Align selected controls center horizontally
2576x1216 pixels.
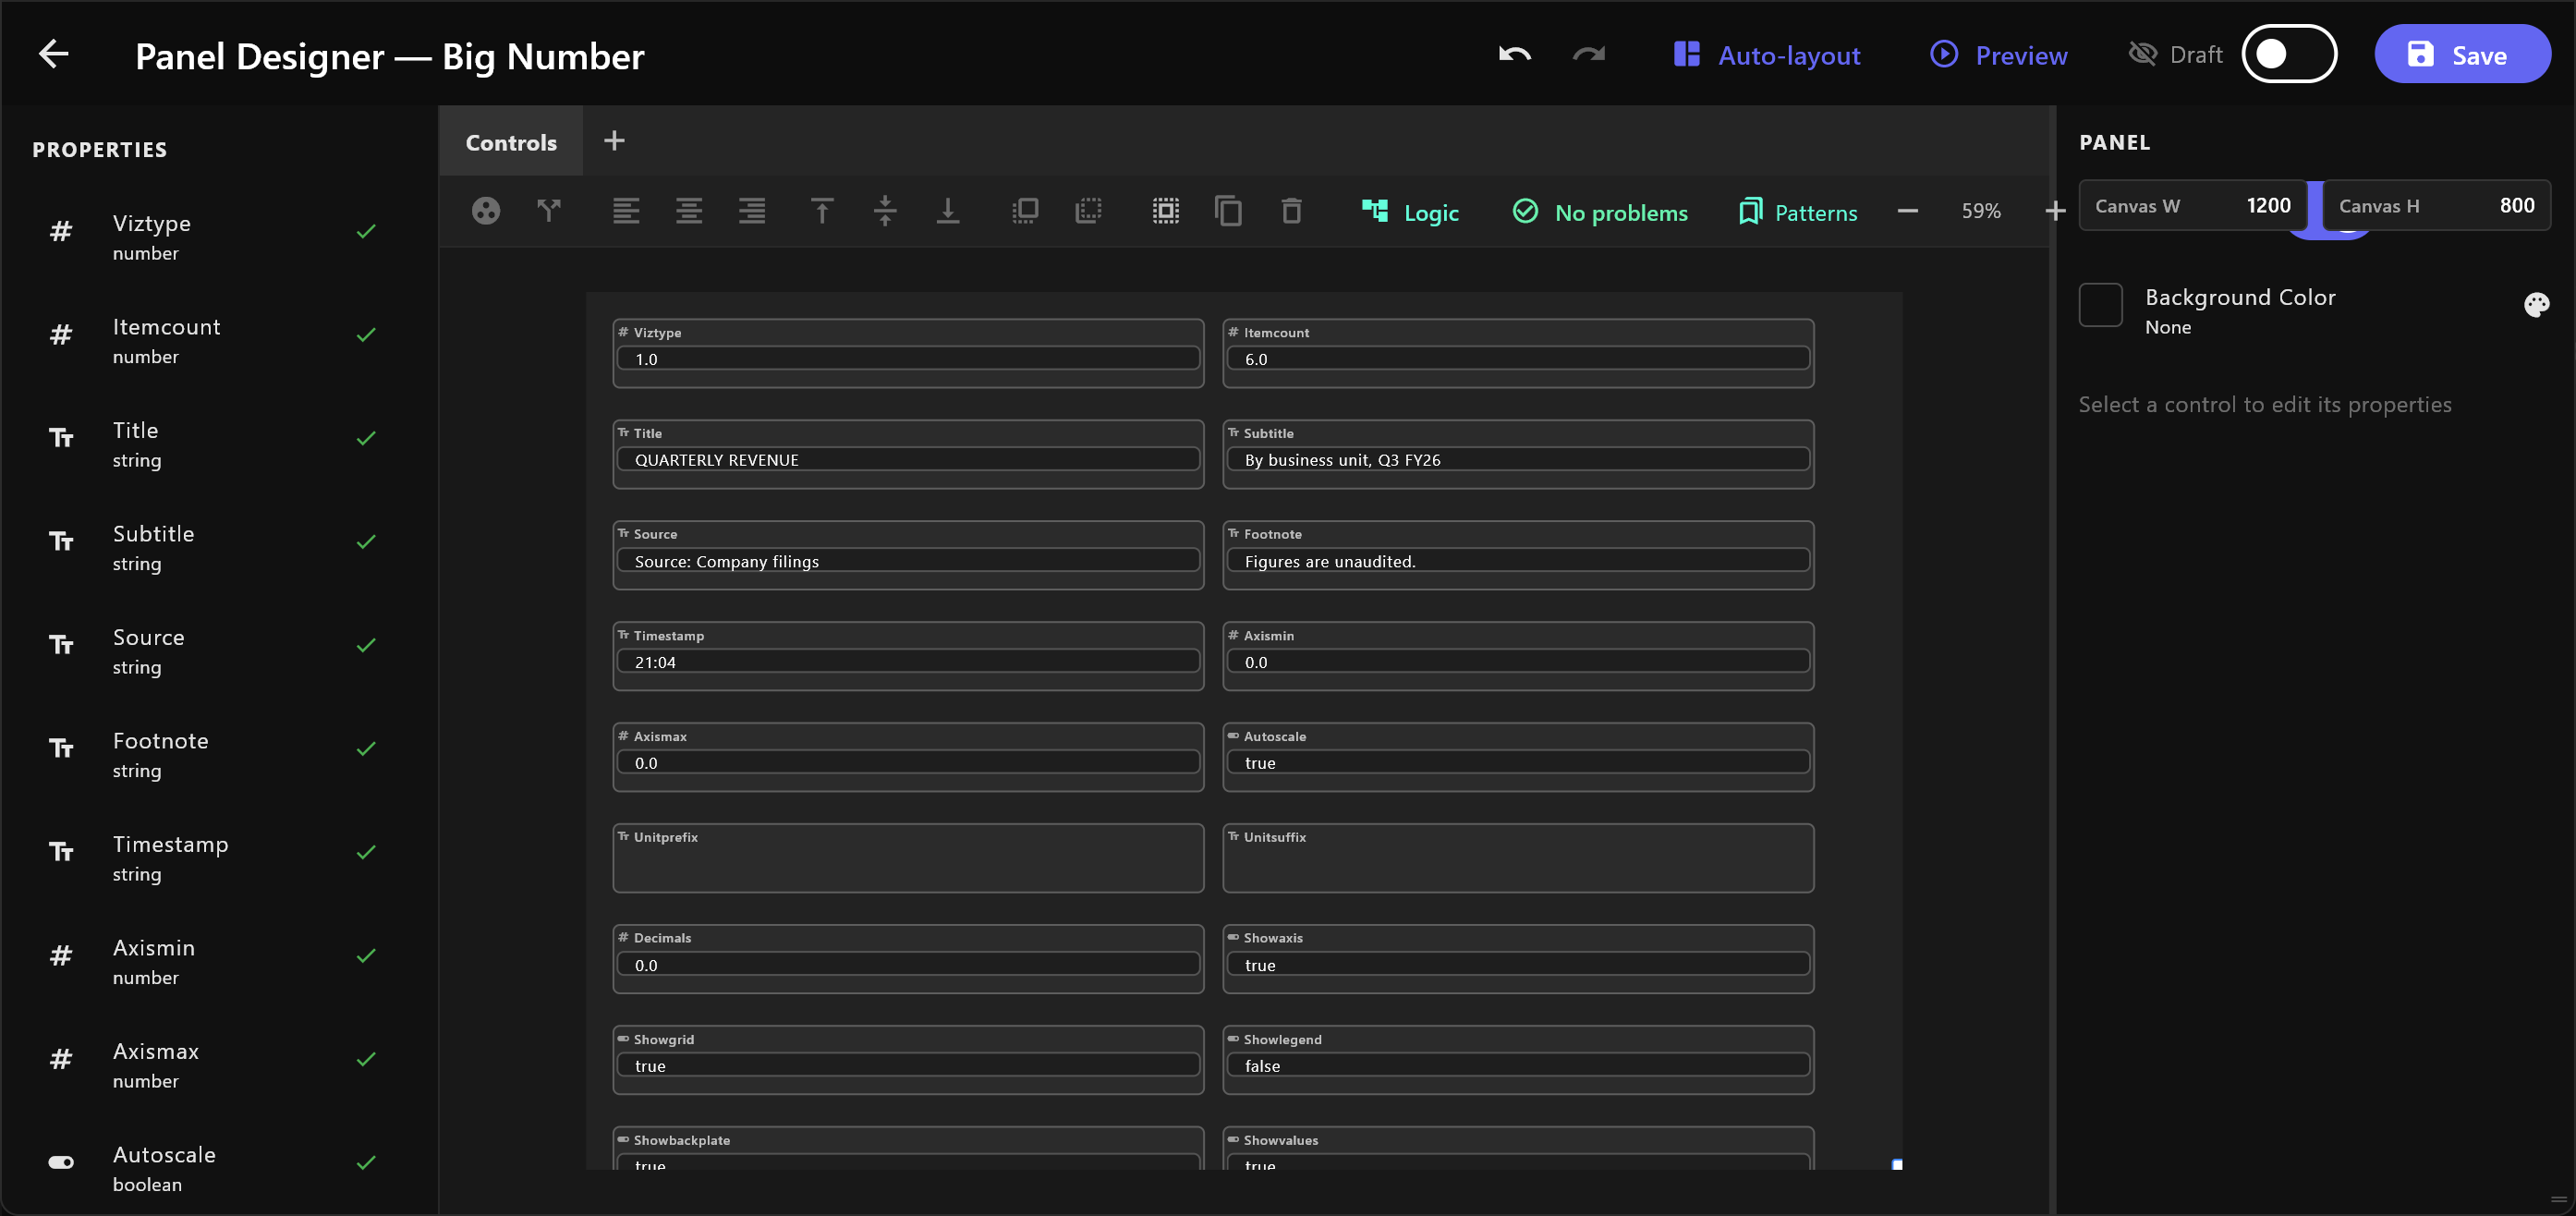[x=689, y=211]
